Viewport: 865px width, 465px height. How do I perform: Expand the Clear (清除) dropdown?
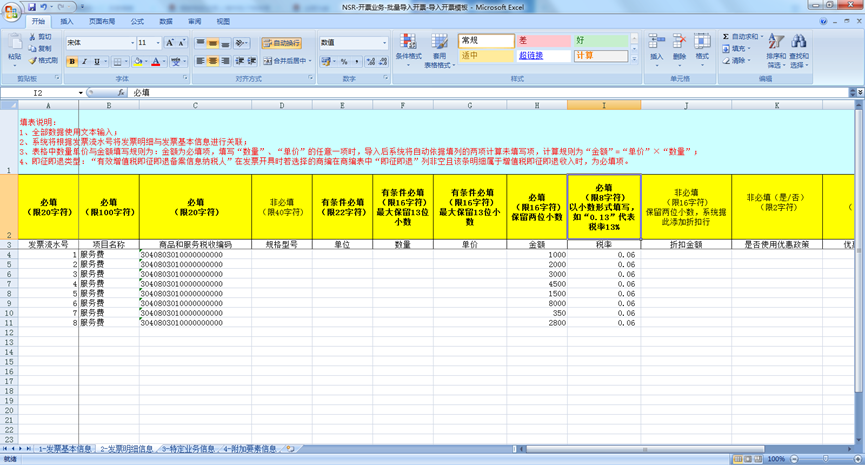coord(749,61)
